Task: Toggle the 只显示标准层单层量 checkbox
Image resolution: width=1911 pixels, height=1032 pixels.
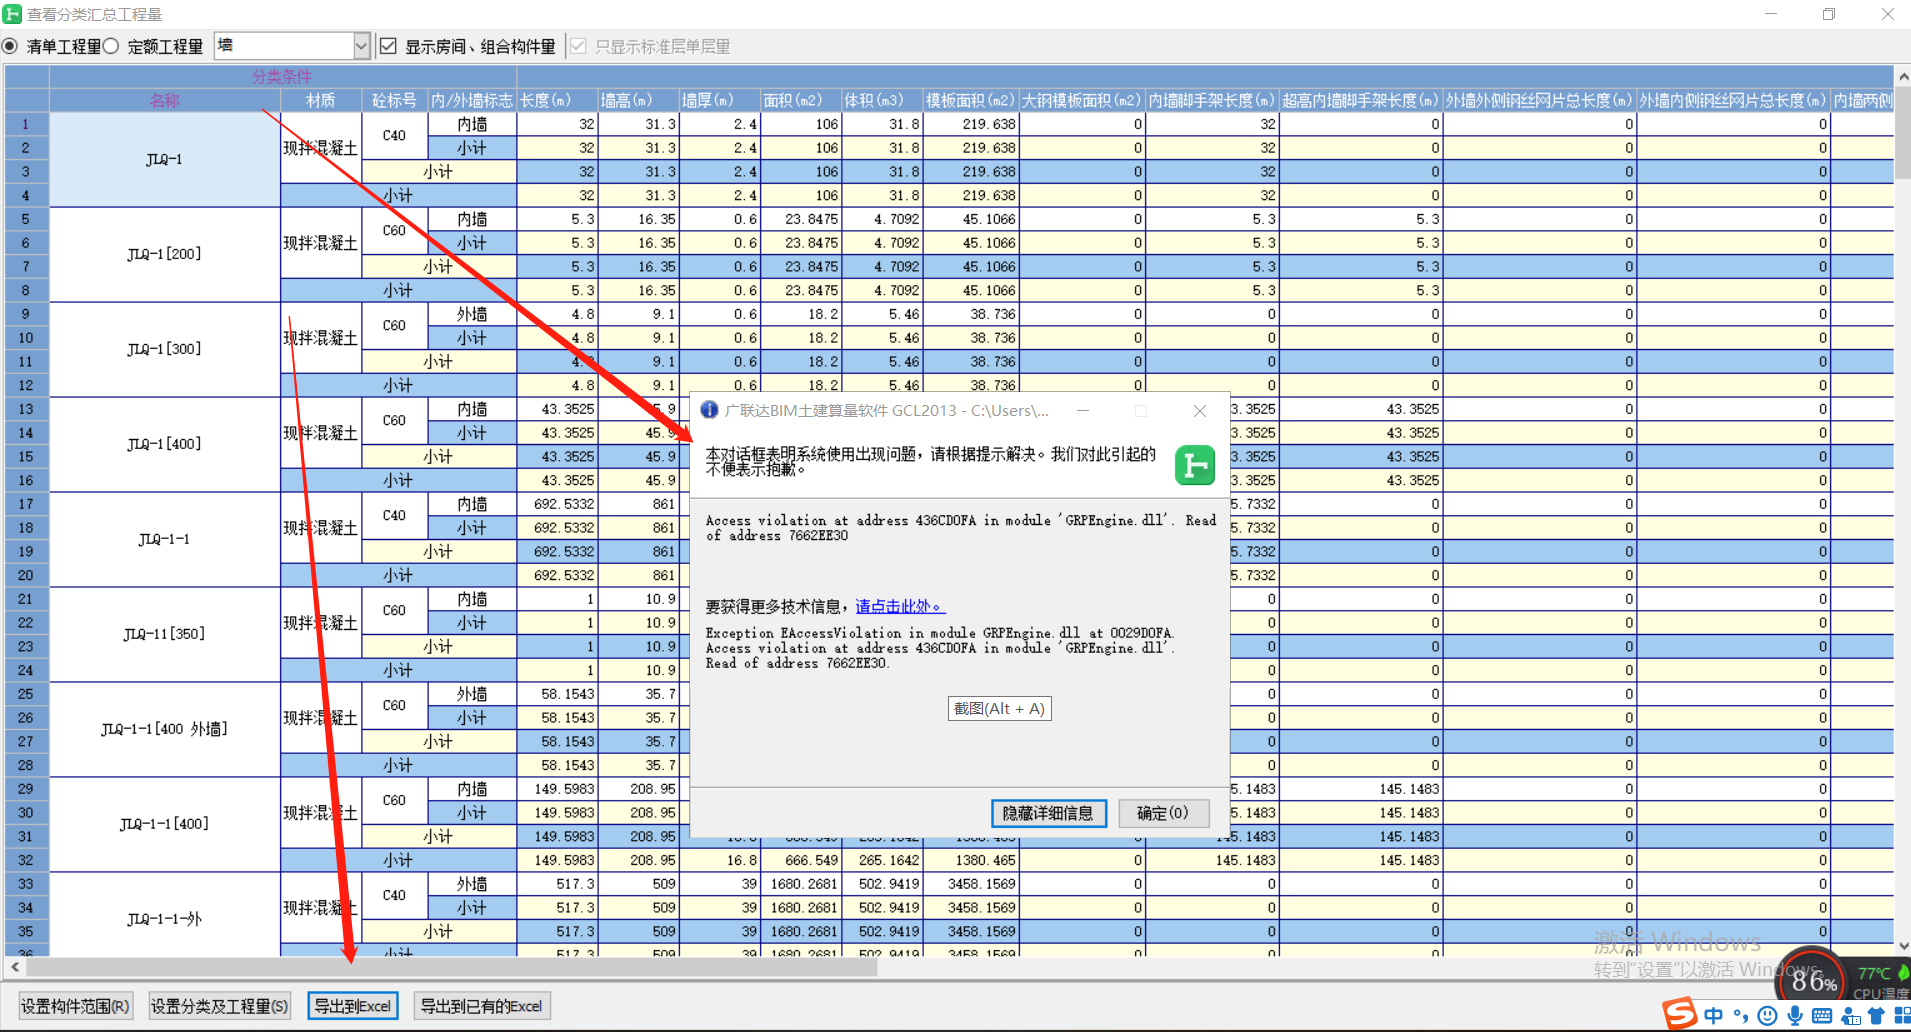Action: [577, 46]
